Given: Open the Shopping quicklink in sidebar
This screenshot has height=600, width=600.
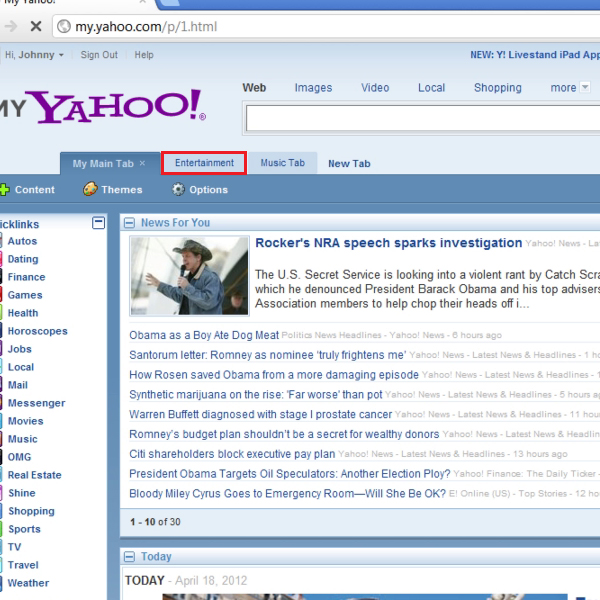Looking at the screenshot, I should [31, 511].
